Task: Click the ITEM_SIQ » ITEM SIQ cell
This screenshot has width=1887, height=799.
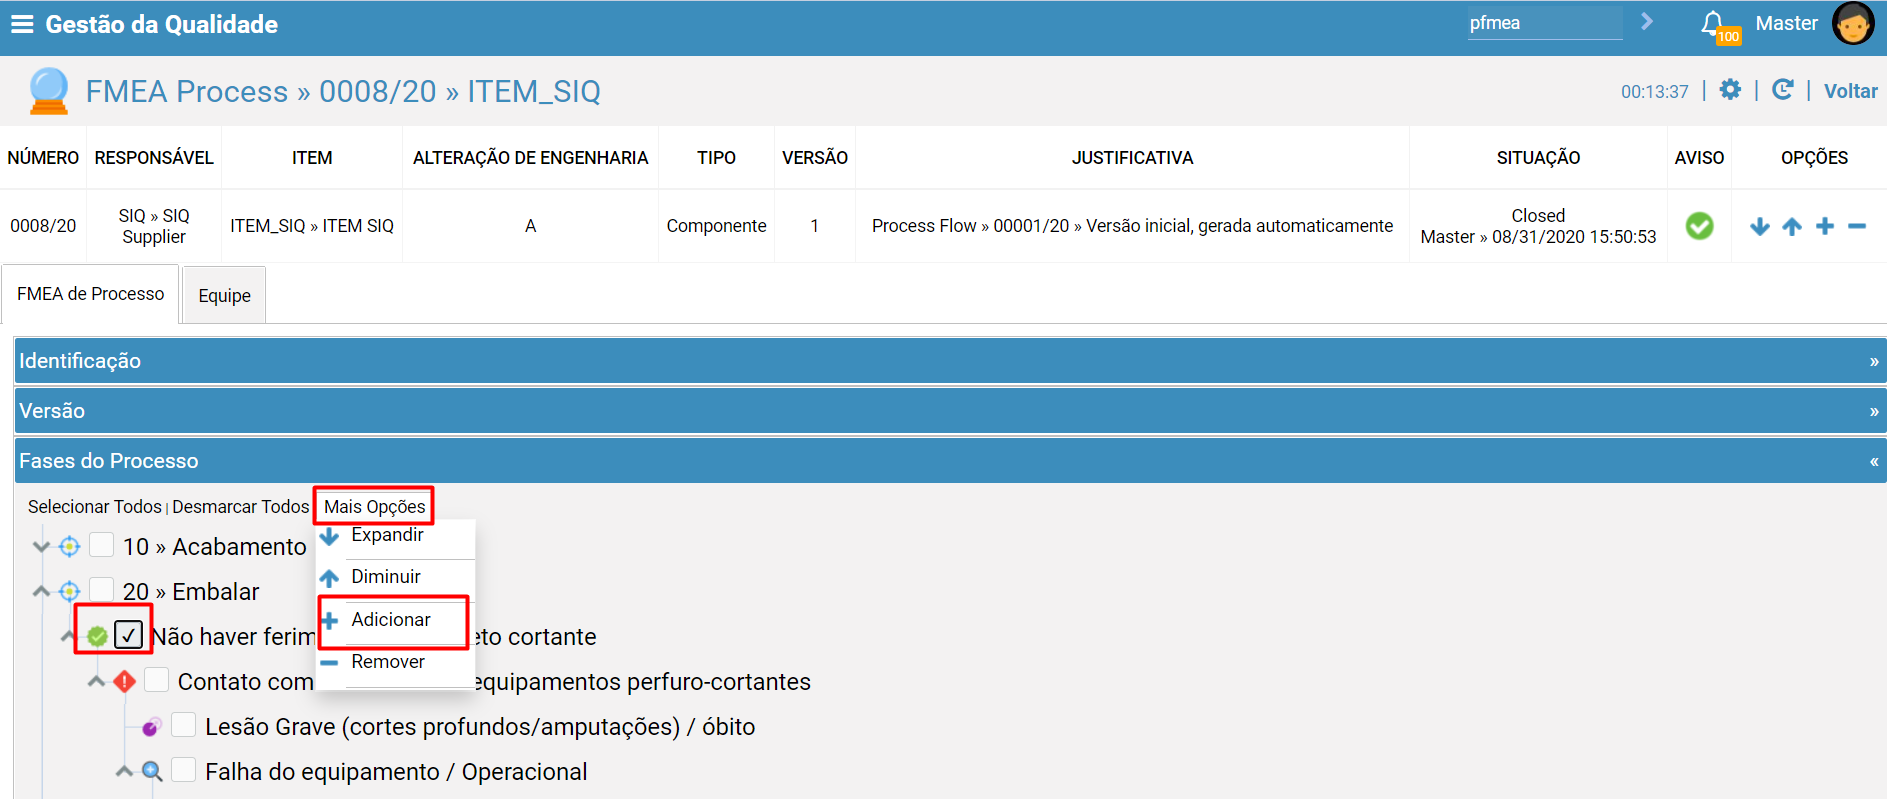Action: [x=312, y=226]
